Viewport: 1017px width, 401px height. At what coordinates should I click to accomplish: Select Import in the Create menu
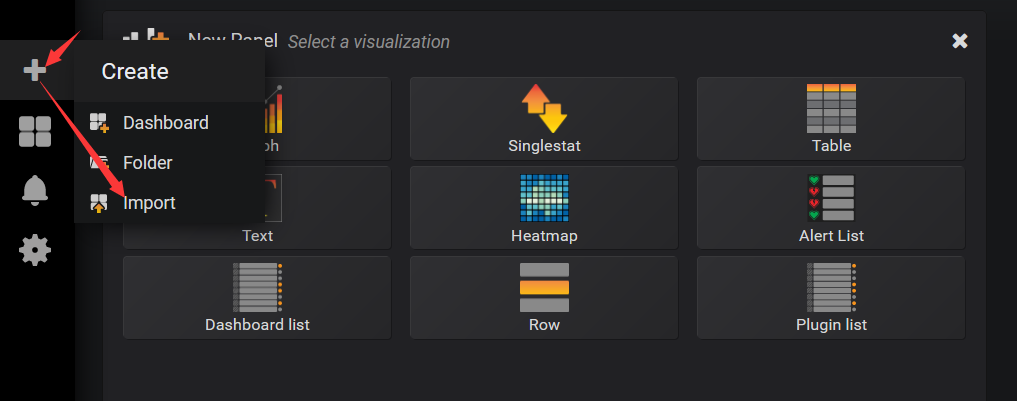[x=149, y=203]
